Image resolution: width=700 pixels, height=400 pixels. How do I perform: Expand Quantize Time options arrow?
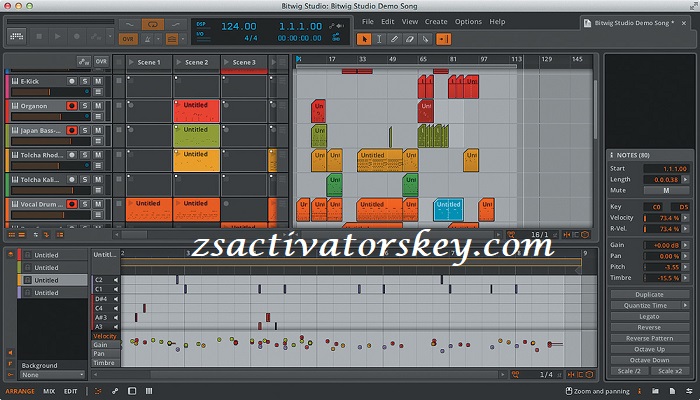tap(685, 305)
